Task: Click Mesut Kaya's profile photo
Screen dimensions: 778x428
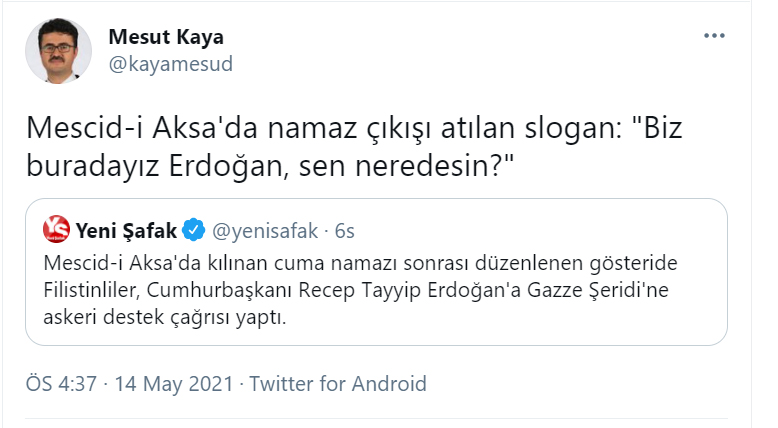Action: [62, 54]
